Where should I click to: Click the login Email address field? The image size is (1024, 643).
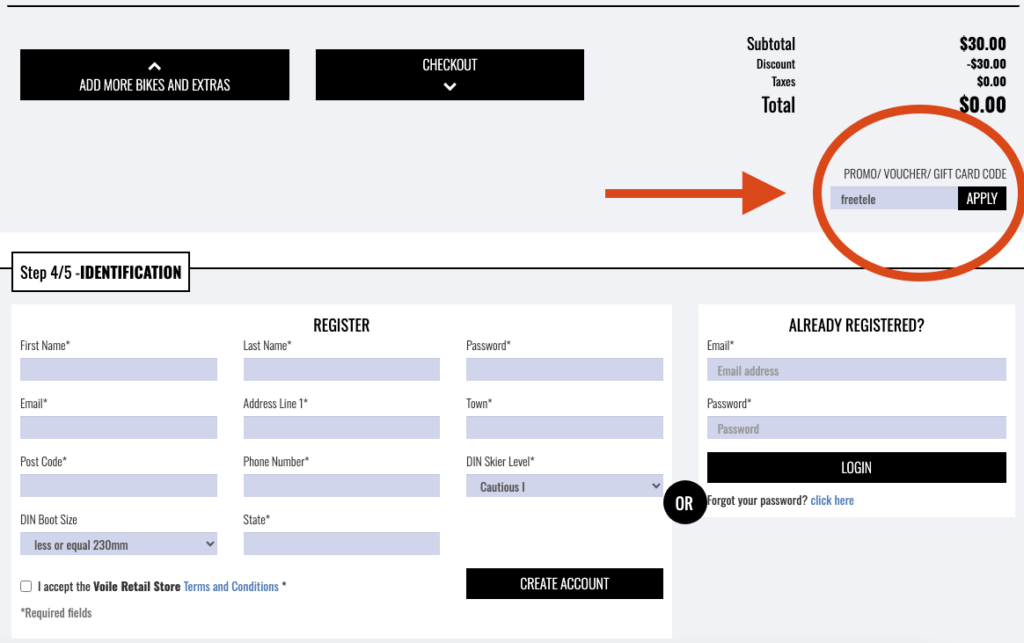856,370
